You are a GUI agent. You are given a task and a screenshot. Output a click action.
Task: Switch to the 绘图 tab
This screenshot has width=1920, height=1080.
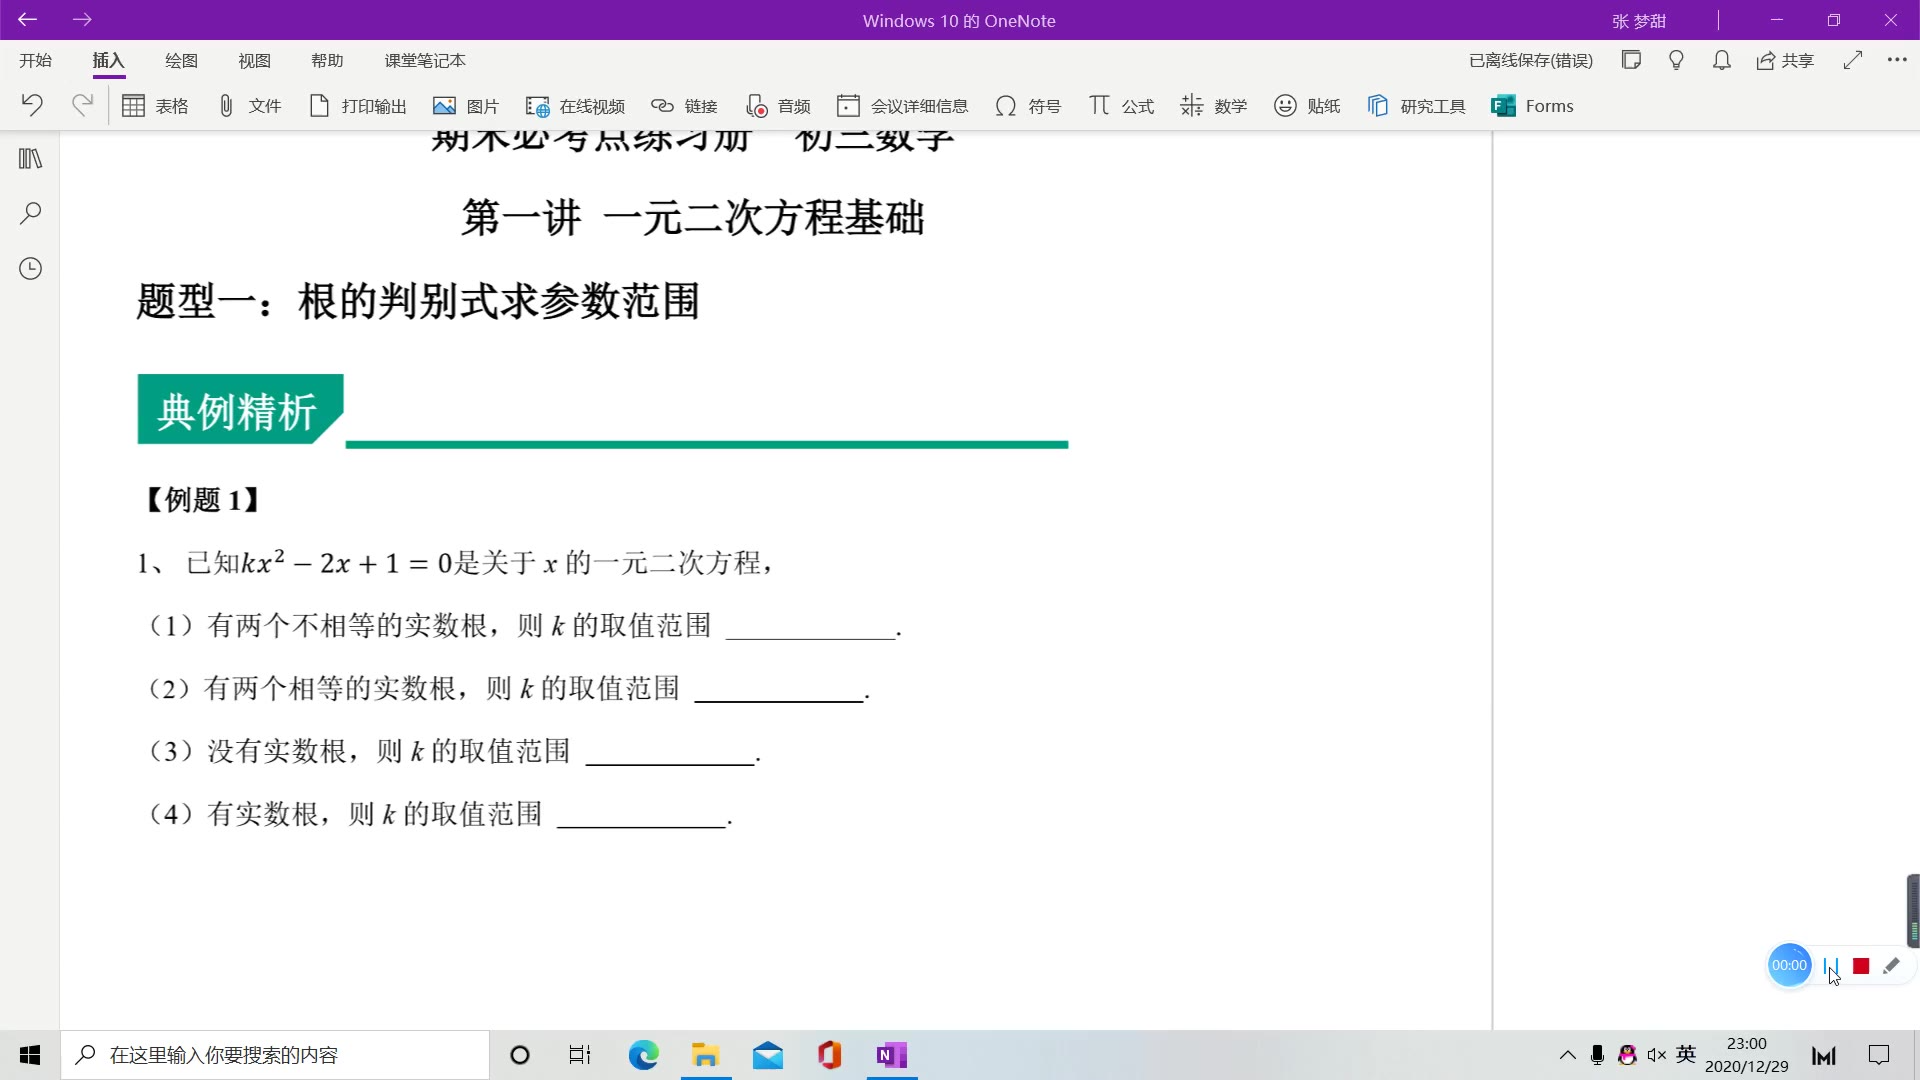181,61
